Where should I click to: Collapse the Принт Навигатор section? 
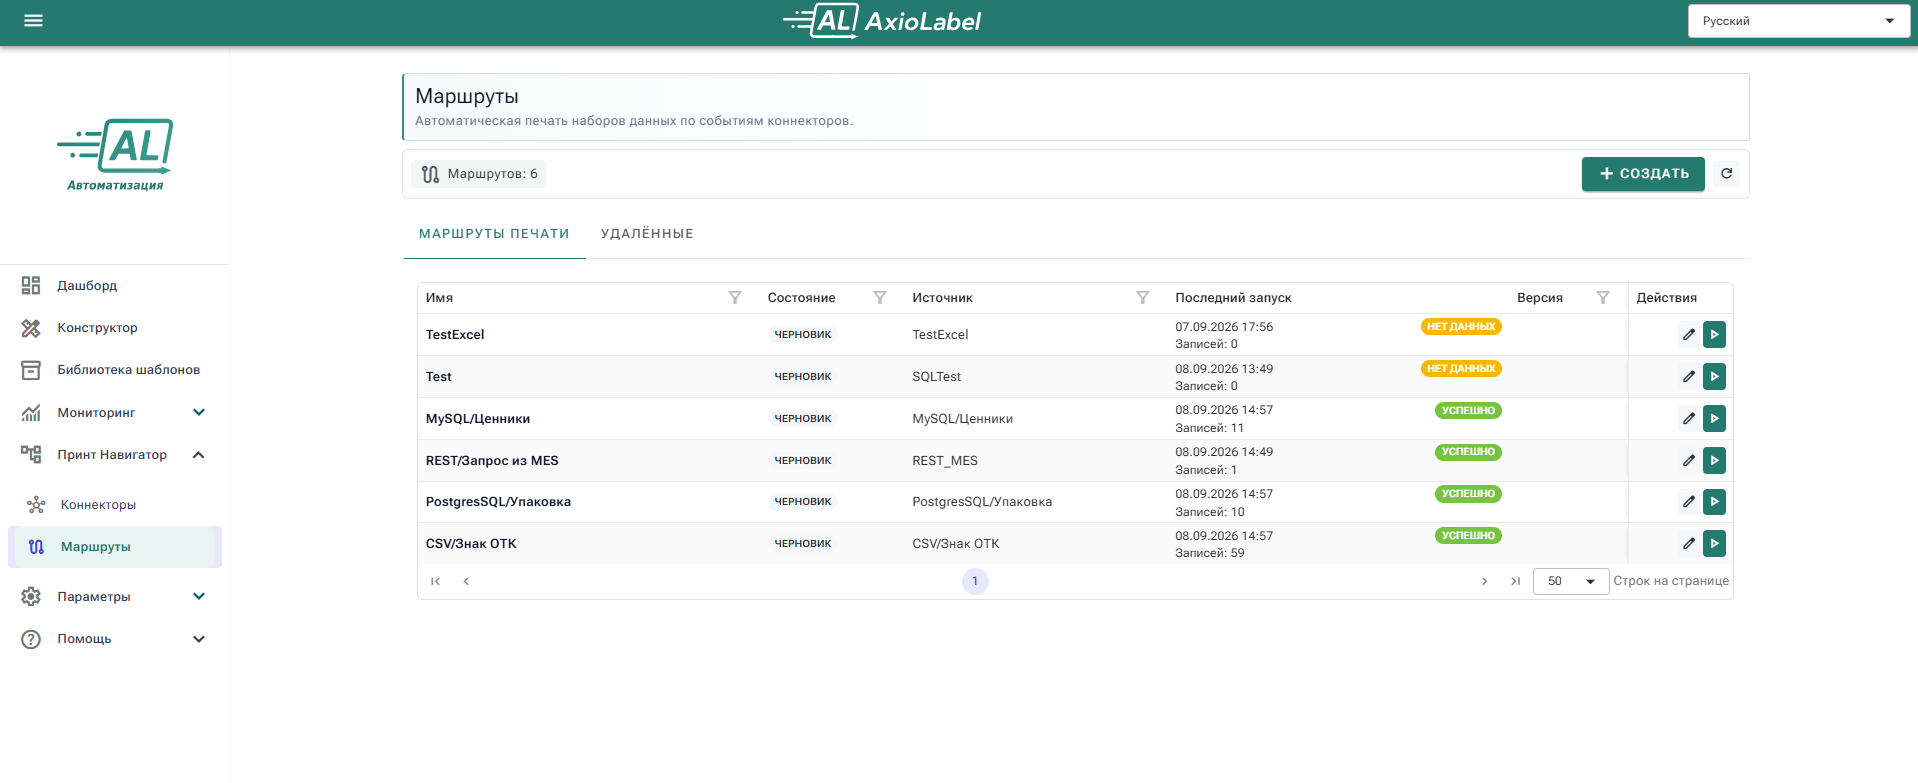coord(199,455)
